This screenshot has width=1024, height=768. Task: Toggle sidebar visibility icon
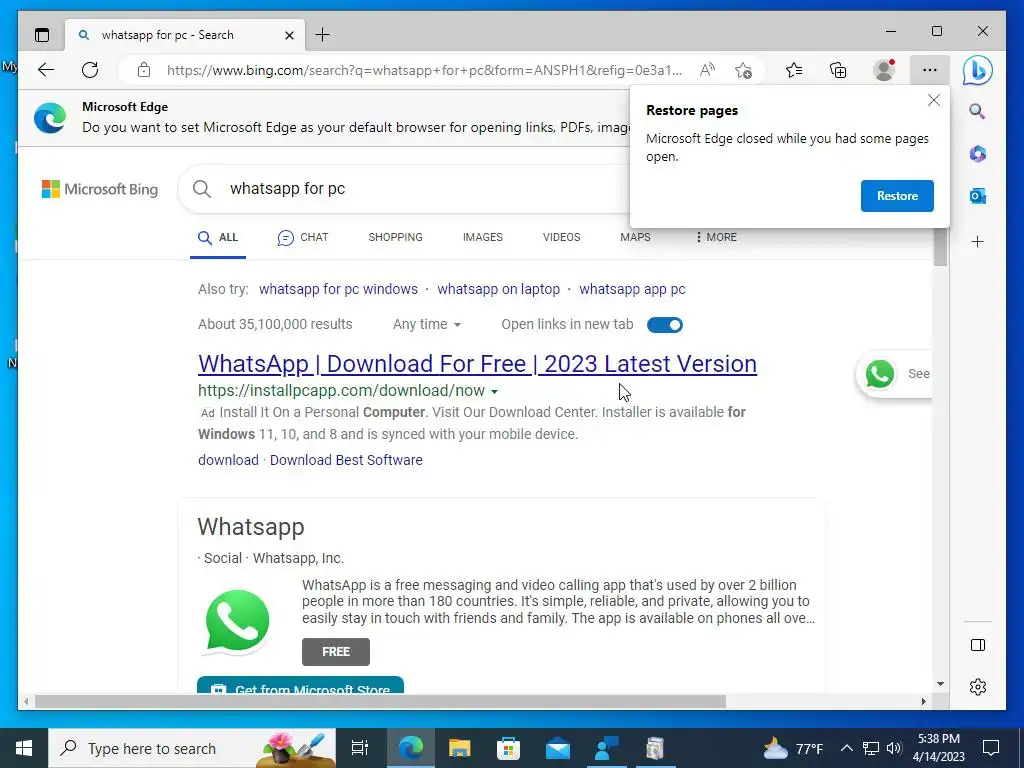point(978,645)
